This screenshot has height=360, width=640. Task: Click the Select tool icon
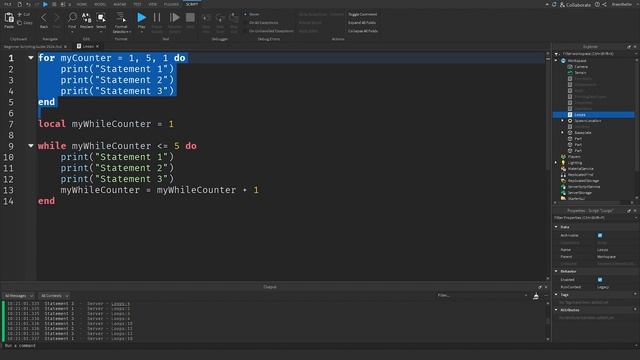point(101,17)
